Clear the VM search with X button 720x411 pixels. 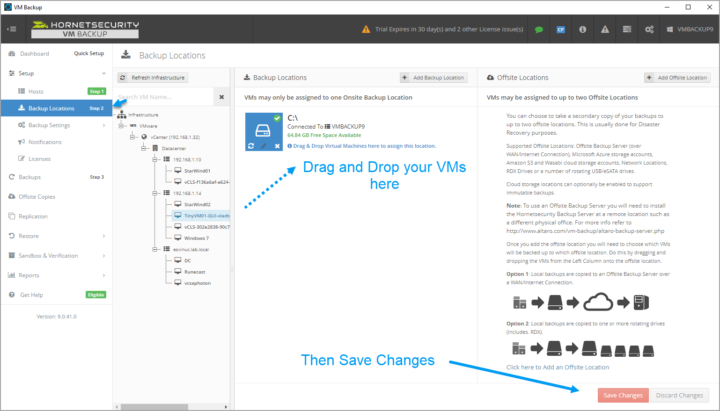[x=222, y=97]
